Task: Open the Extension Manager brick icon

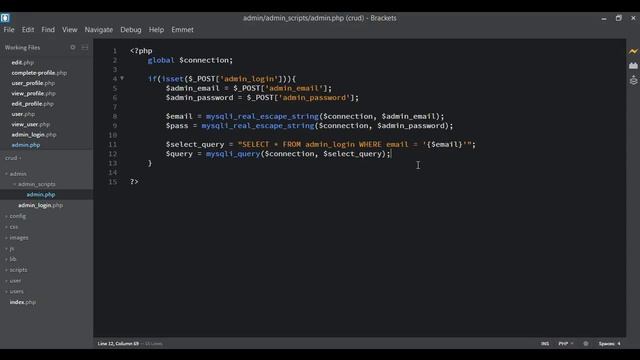Action: click(633, 65)
